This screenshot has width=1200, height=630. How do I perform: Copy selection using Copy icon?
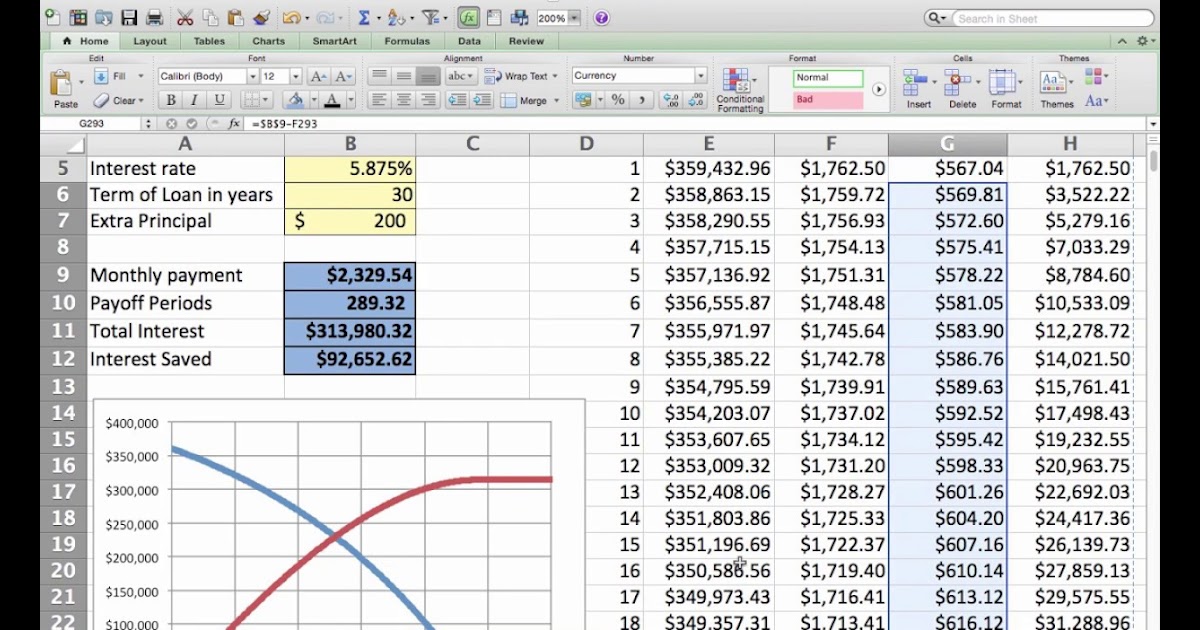coord(210,17)
